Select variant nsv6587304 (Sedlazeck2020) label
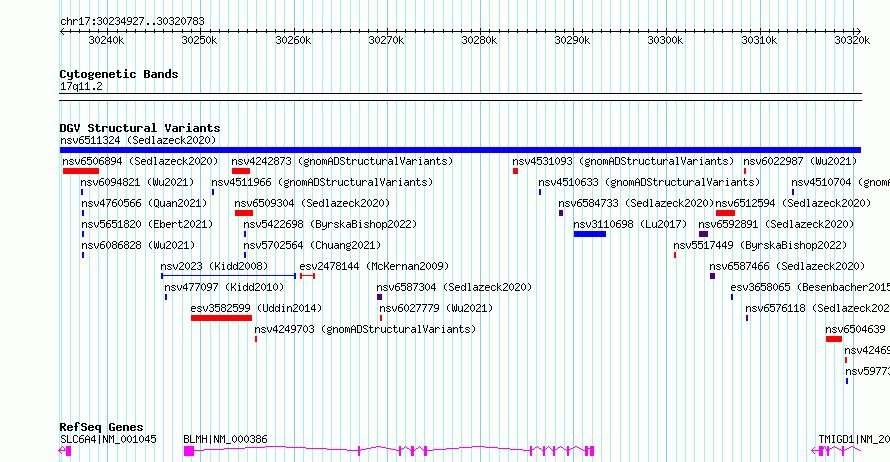The height and width of the screenshot is (462, 890). point(454,287)
